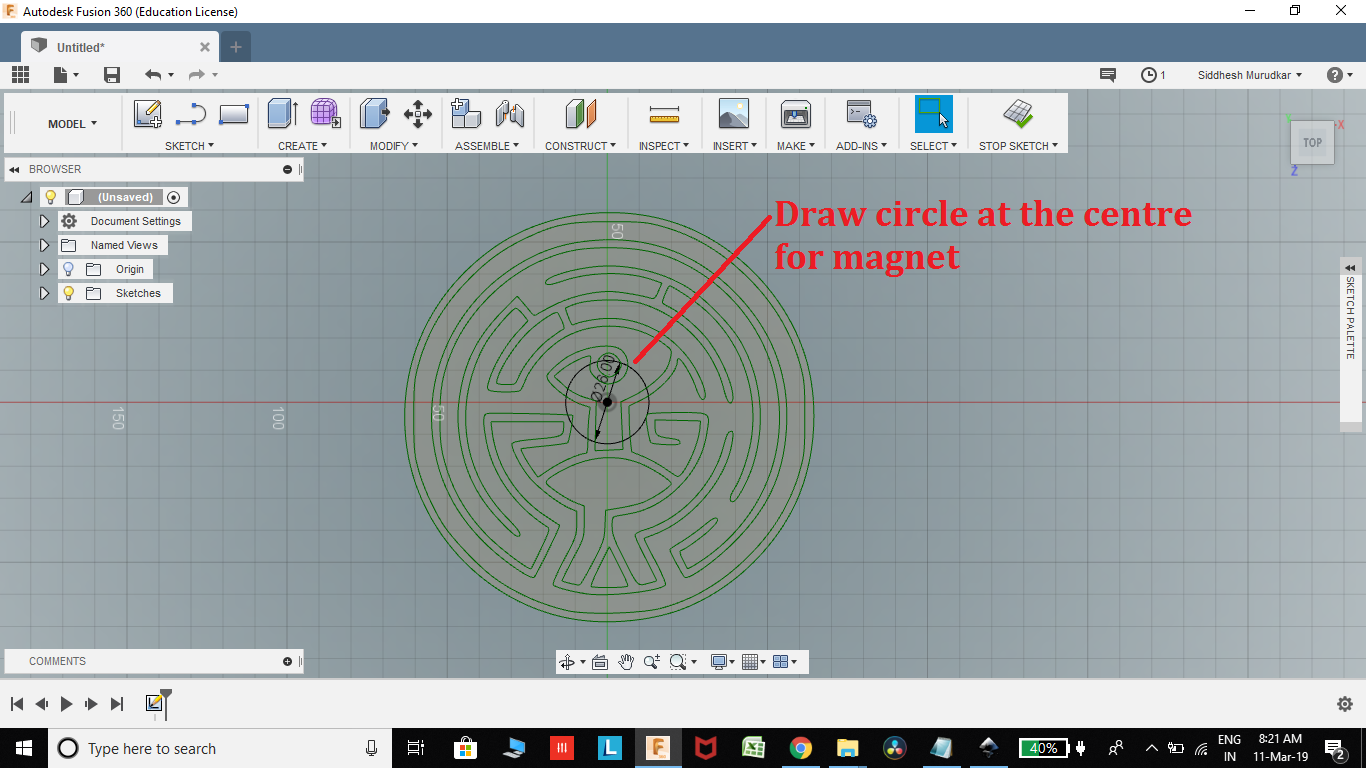Open the MODIFY menu
The height and width of the screenshot is (768, 1366).
[393, 146]
